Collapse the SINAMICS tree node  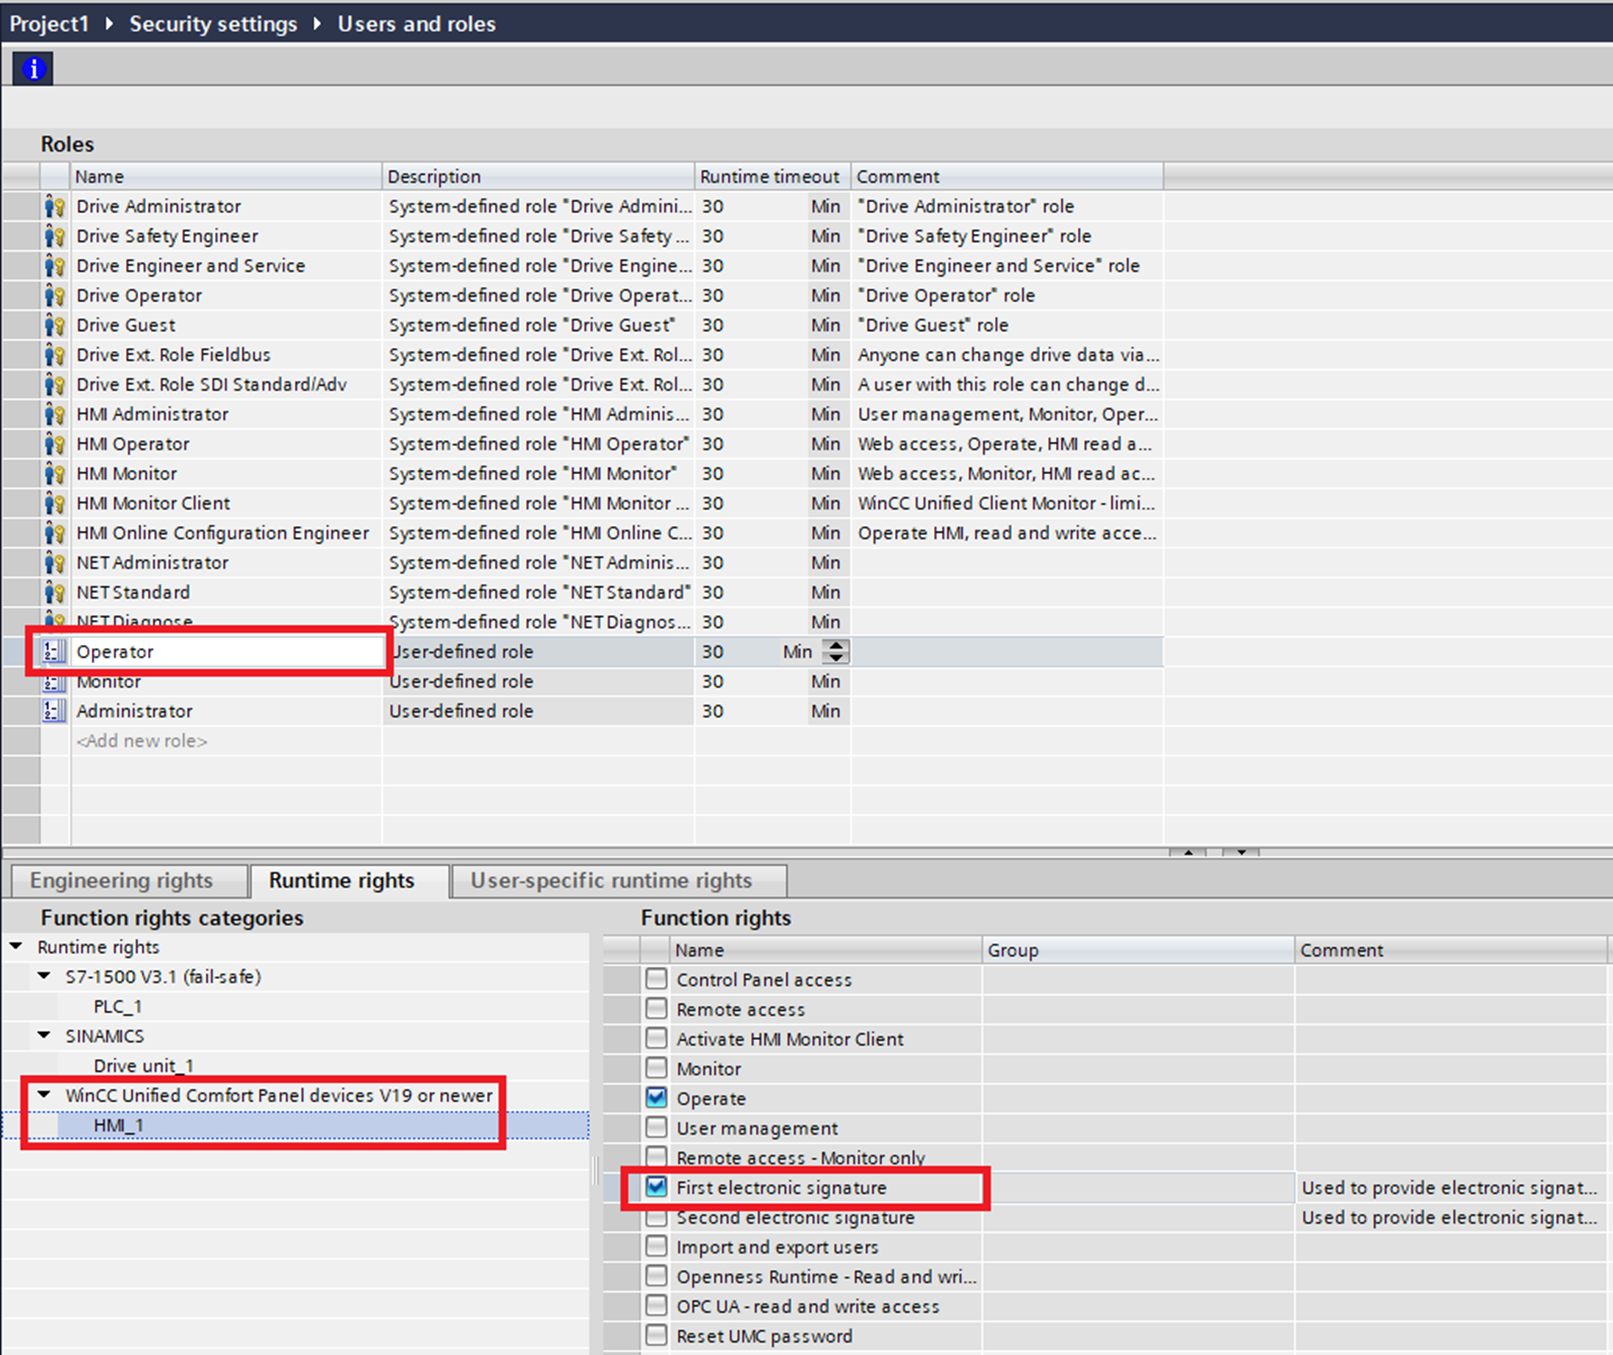[44, 1035]
